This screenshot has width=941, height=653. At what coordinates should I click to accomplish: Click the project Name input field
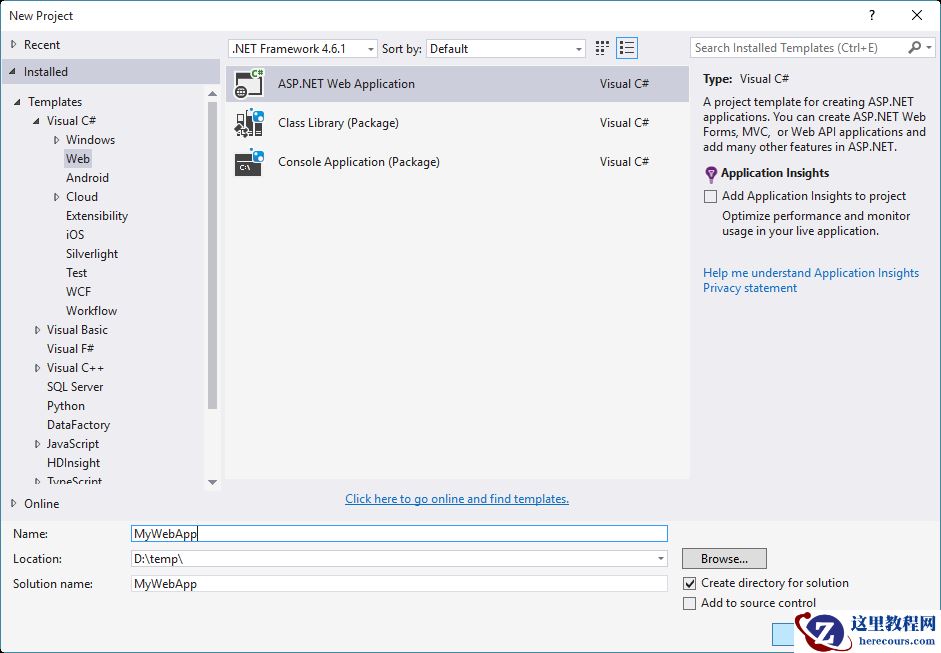(x=399, y=534)
